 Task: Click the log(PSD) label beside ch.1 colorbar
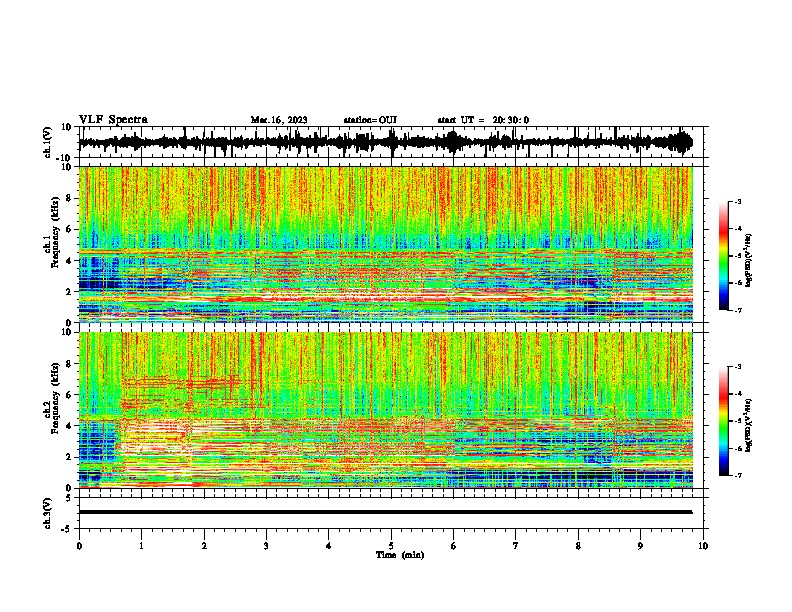point(749,261)
